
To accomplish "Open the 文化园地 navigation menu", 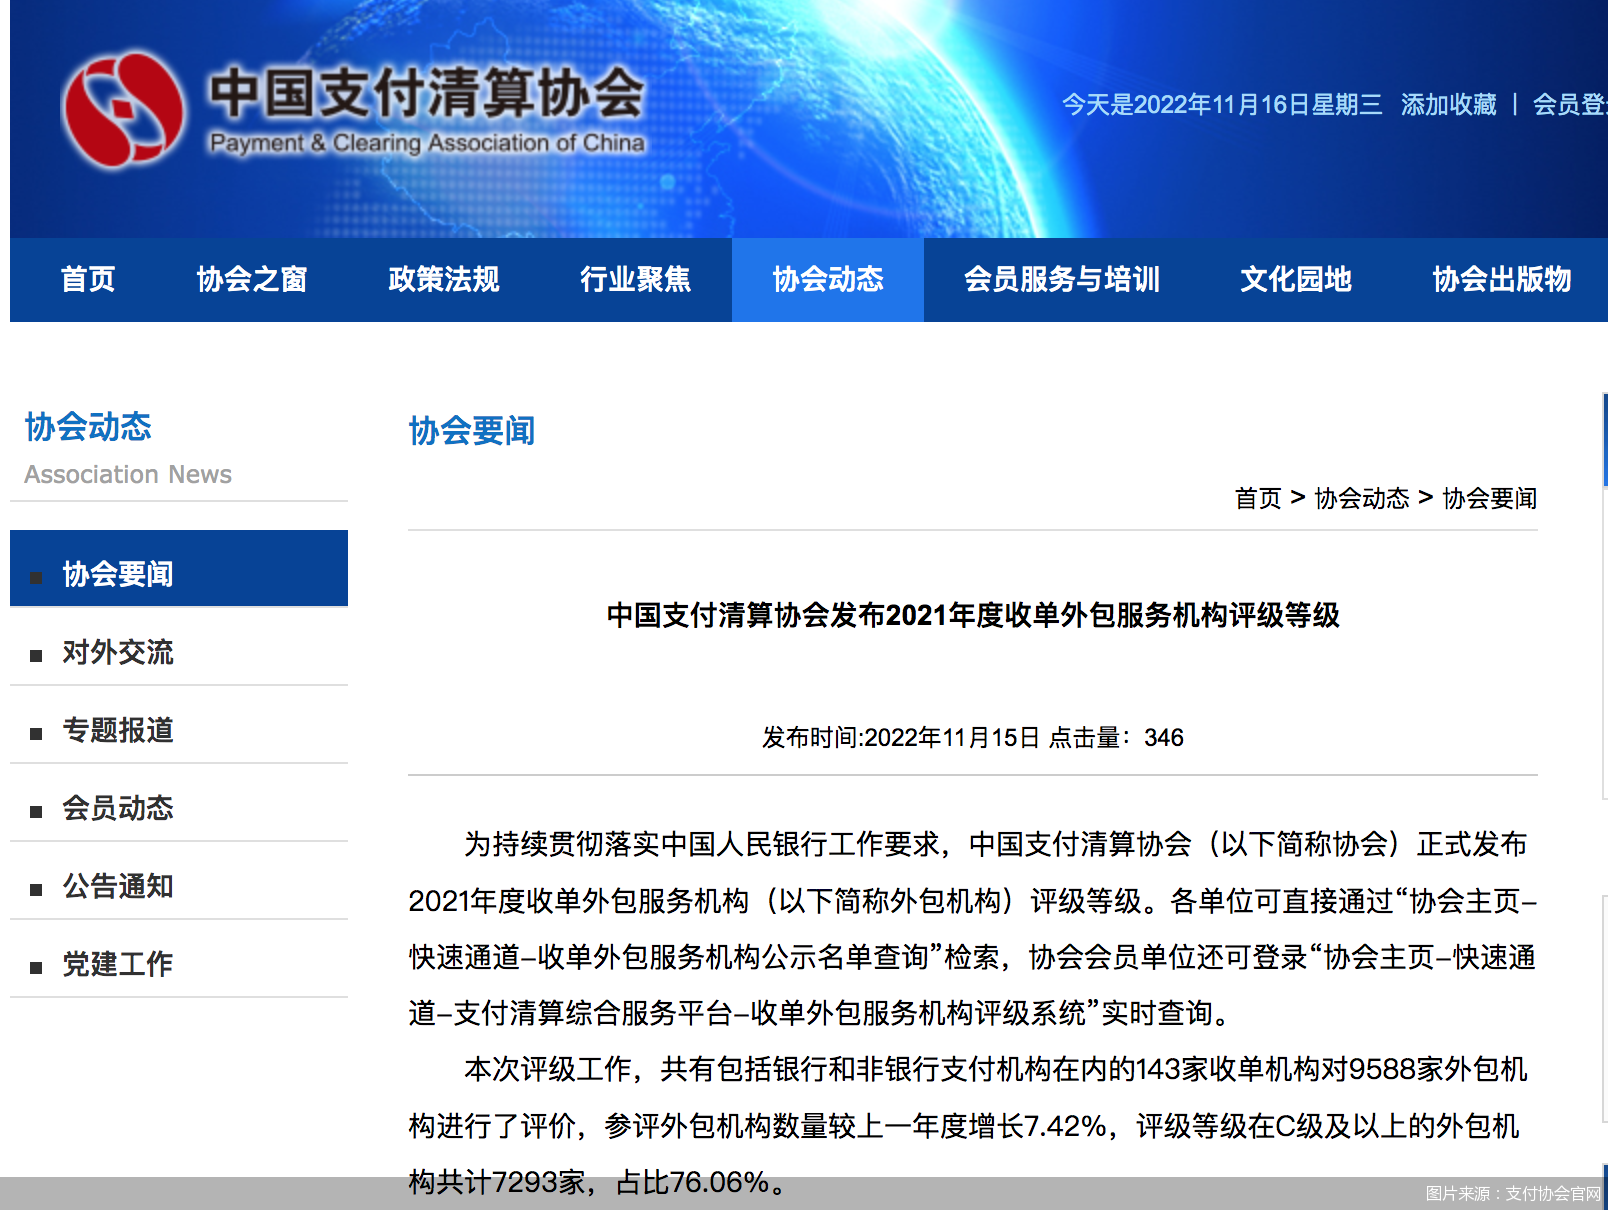I will (1295, 280).
